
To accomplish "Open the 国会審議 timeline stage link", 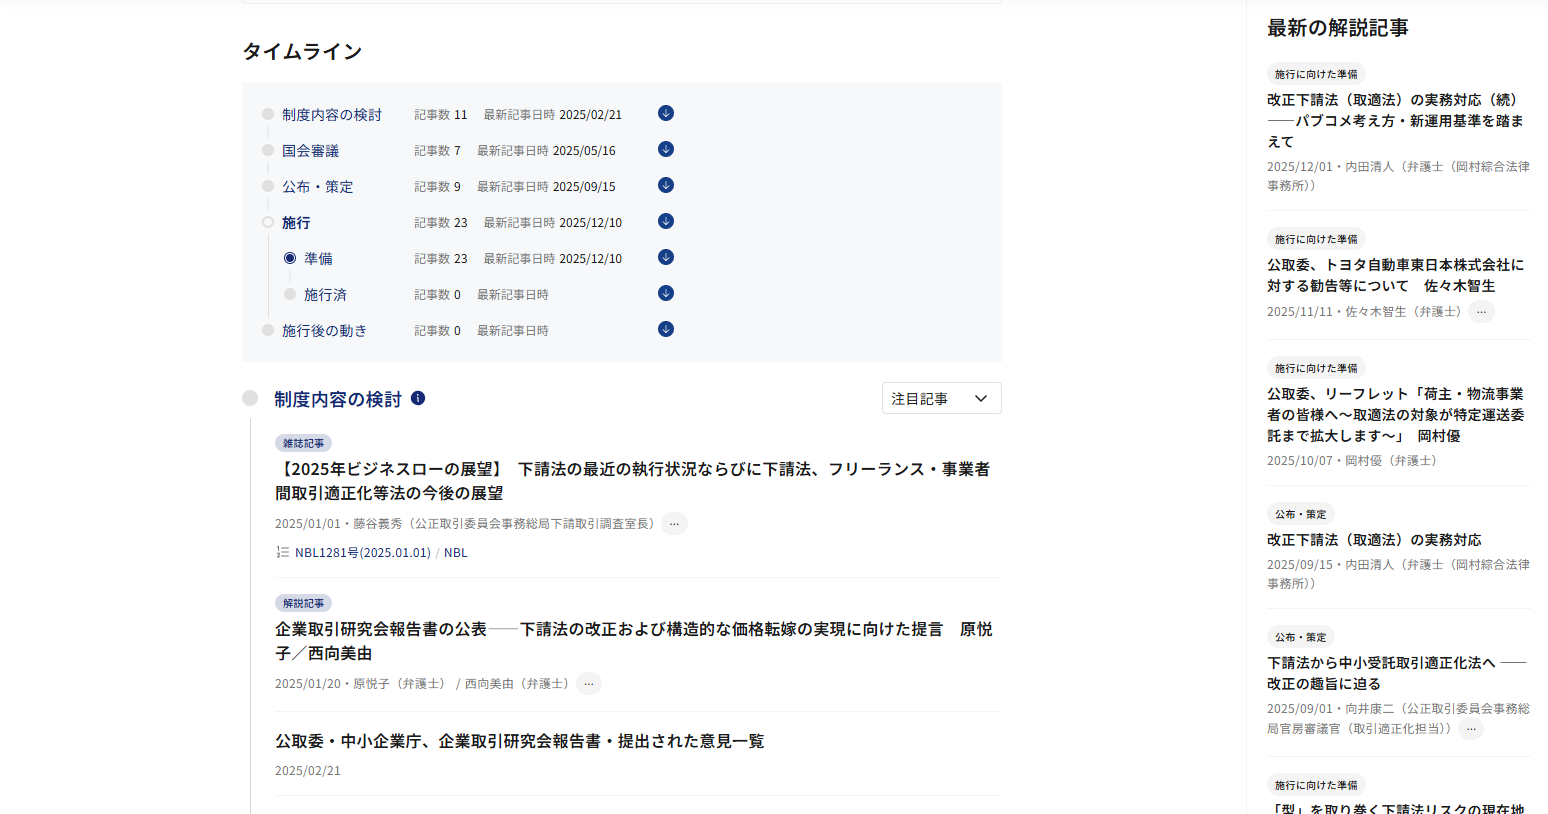I will coord(310,151).
